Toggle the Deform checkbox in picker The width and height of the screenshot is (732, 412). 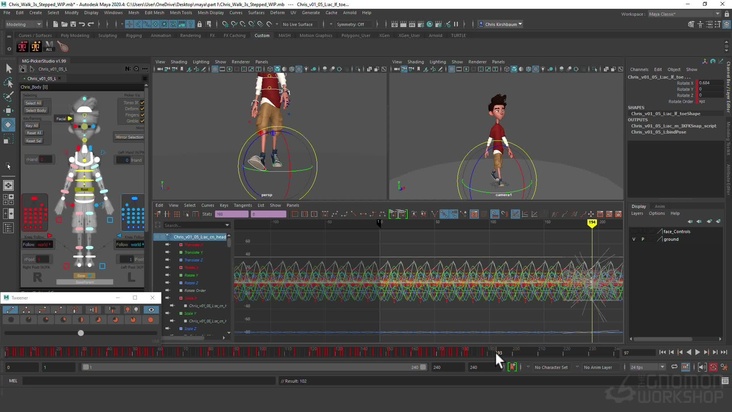coord(142,109)
